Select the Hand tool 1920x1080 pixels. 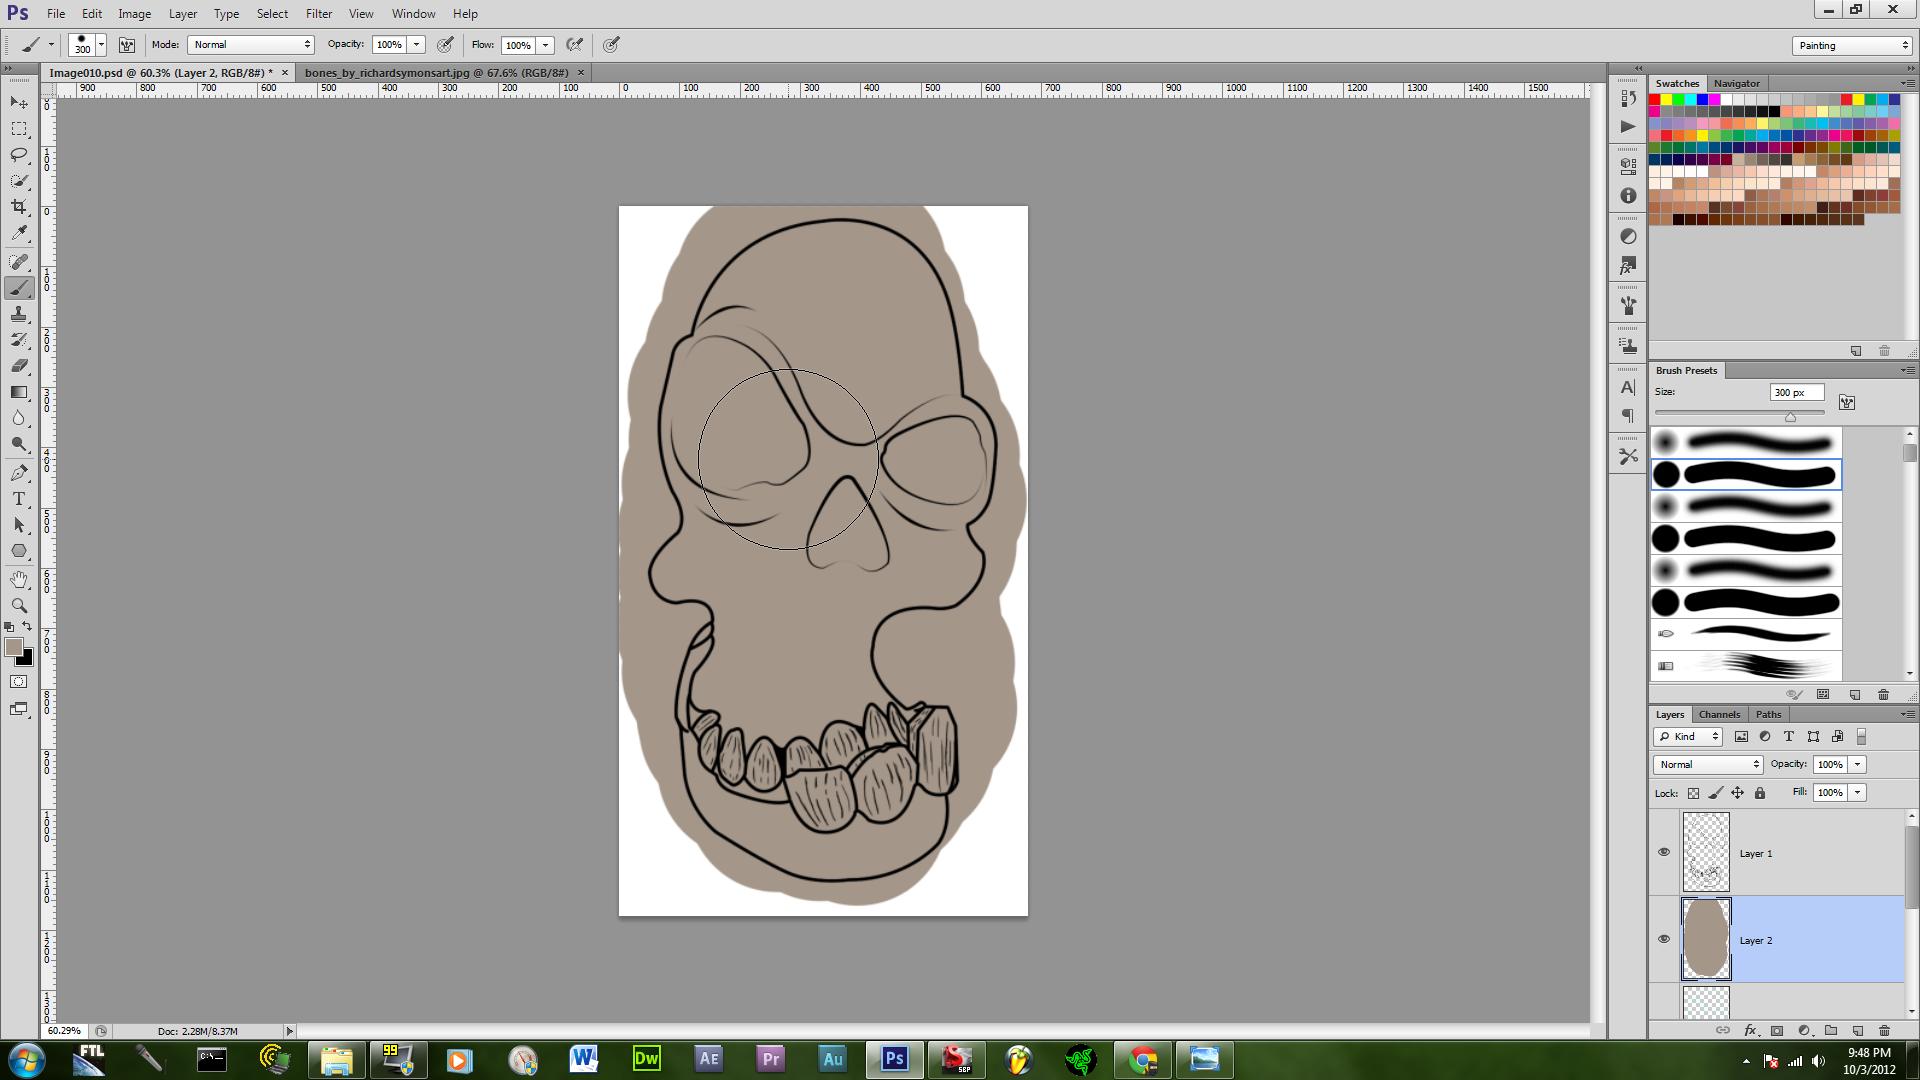click(19, 580)
